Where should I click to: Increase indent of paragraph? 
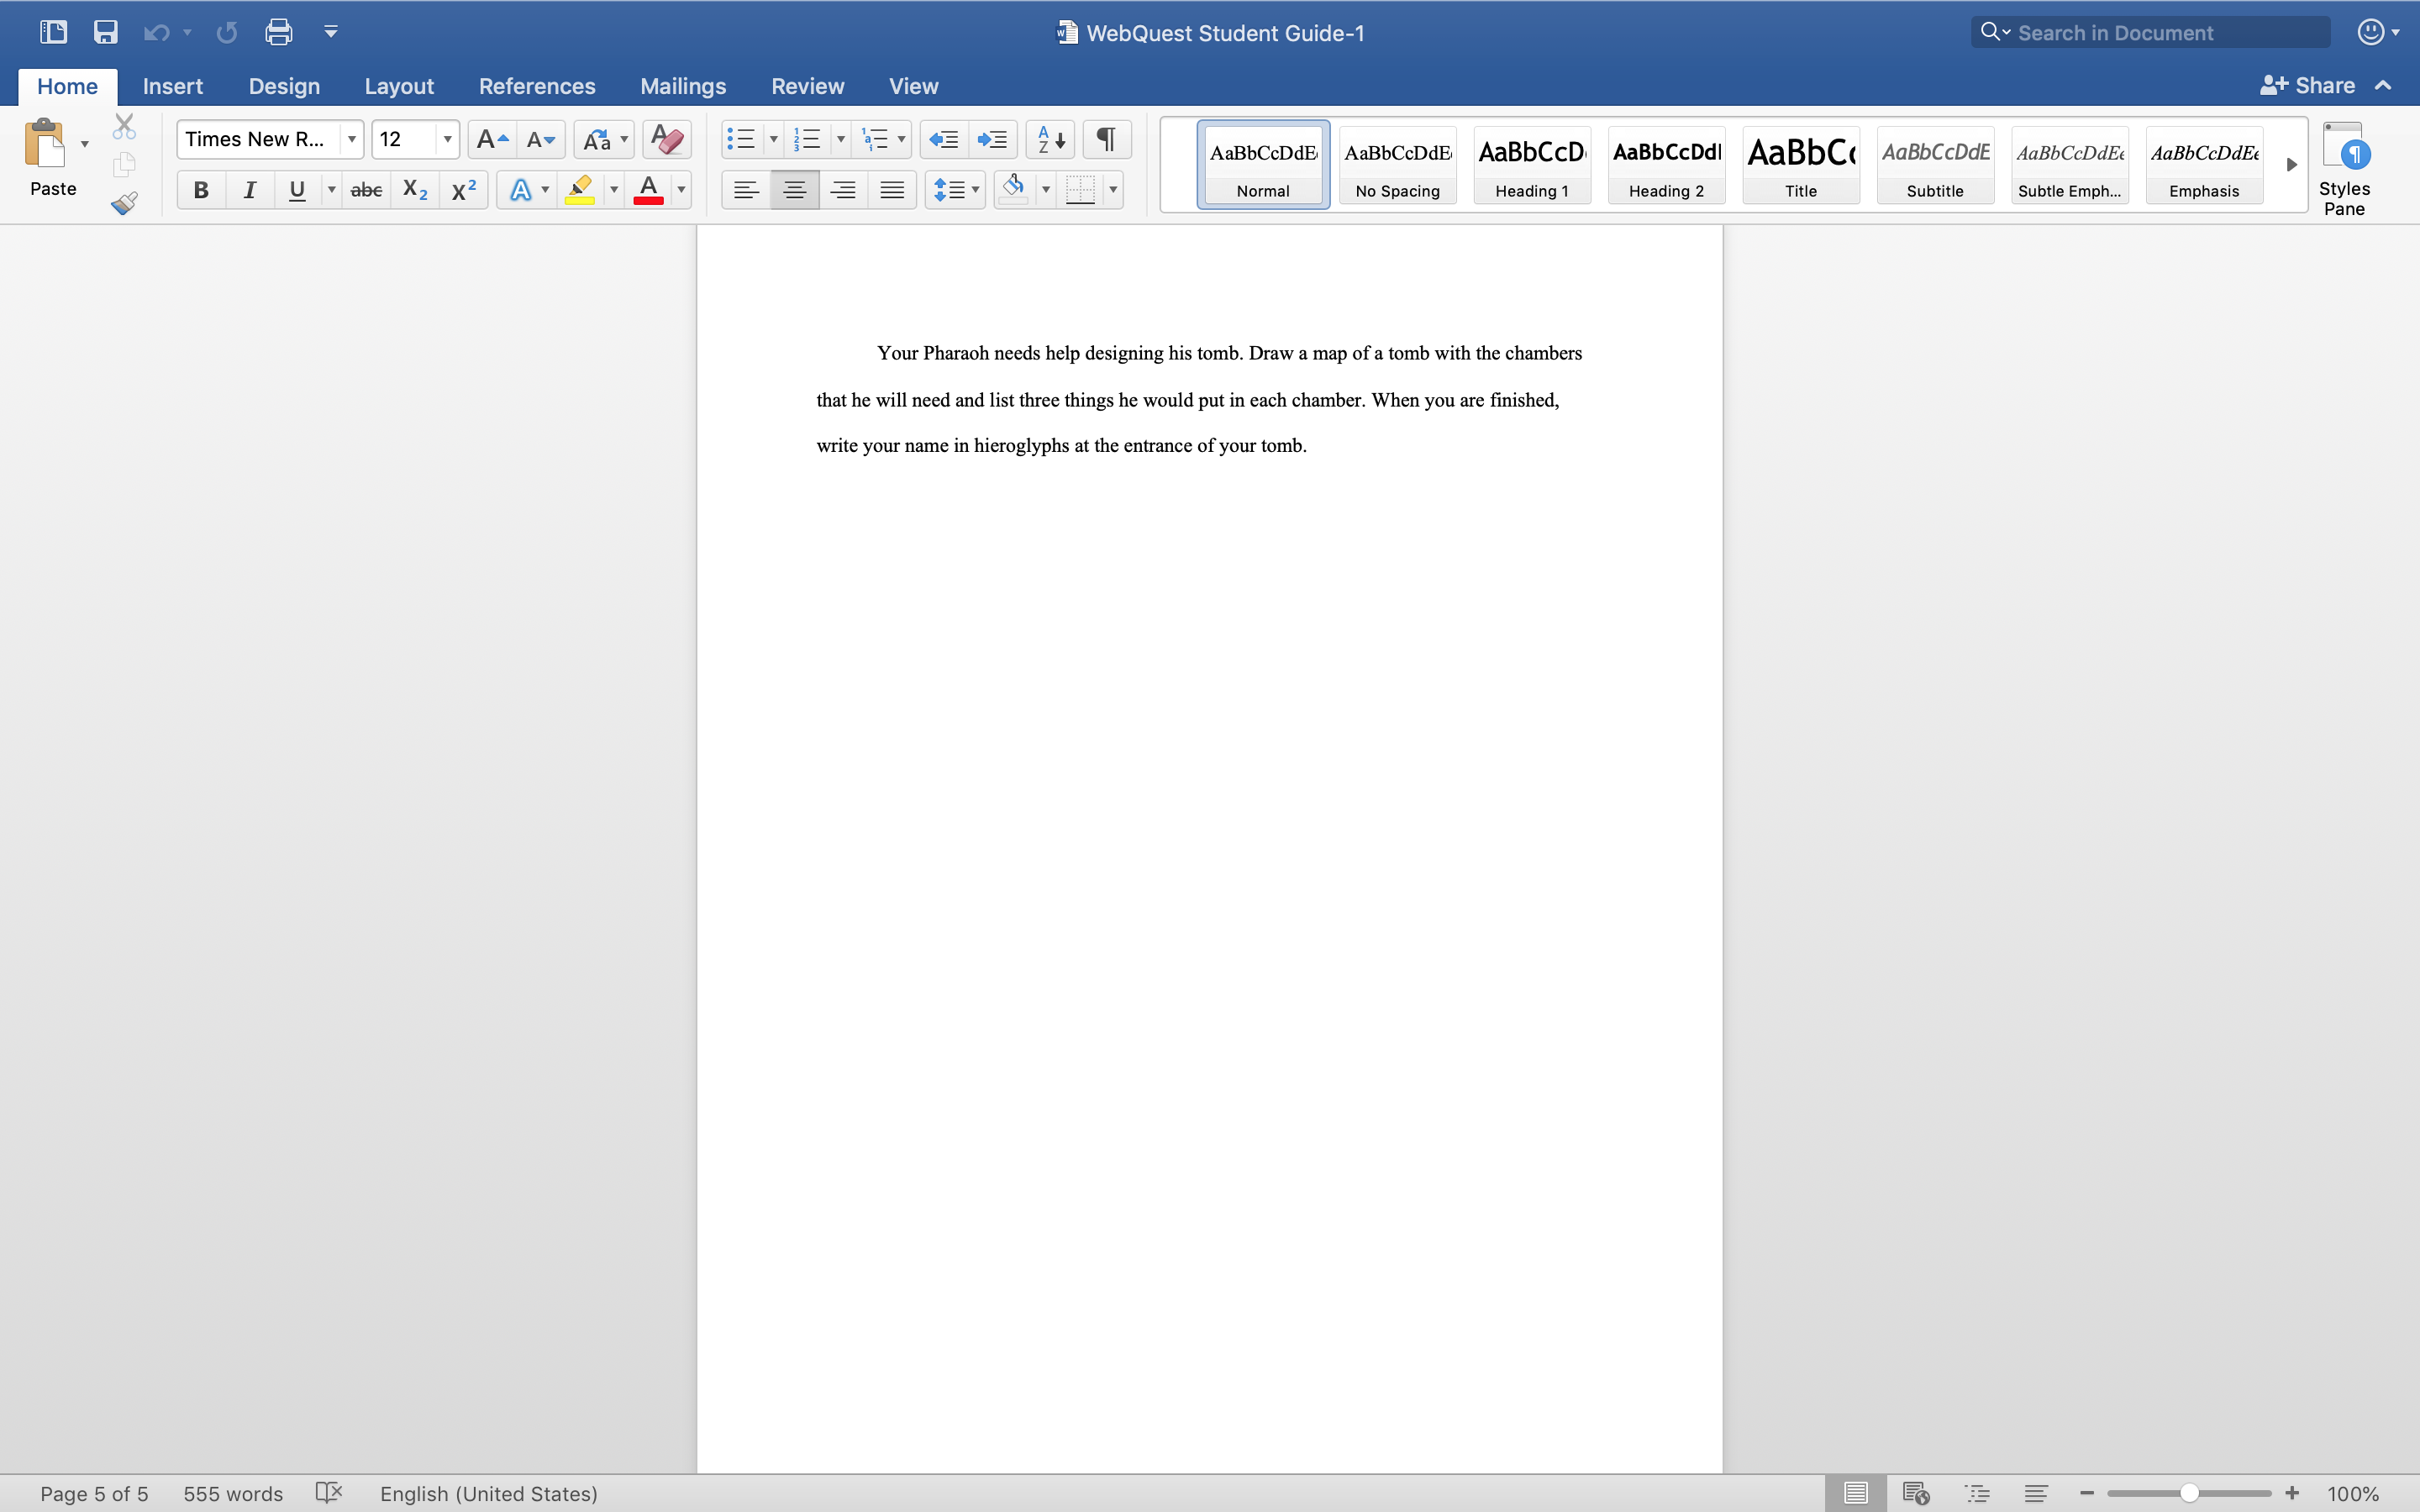pyautogui.click(x=992, y=139)
